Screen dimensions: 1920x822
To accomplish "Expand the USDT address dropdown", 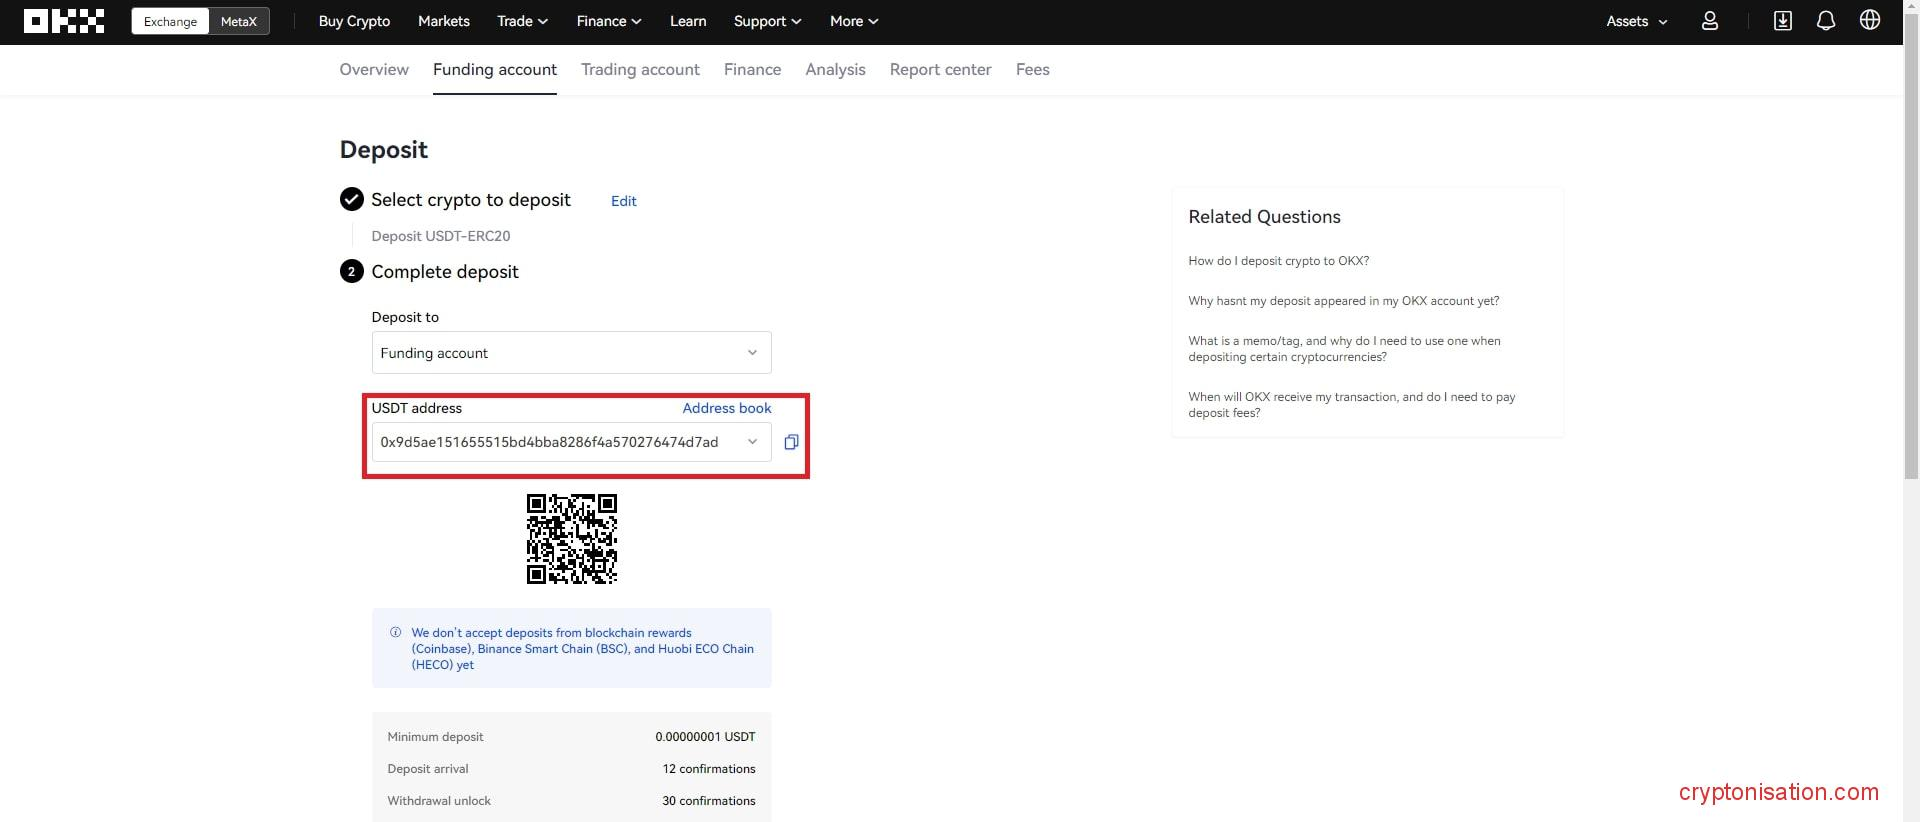I will pos(752,442).
